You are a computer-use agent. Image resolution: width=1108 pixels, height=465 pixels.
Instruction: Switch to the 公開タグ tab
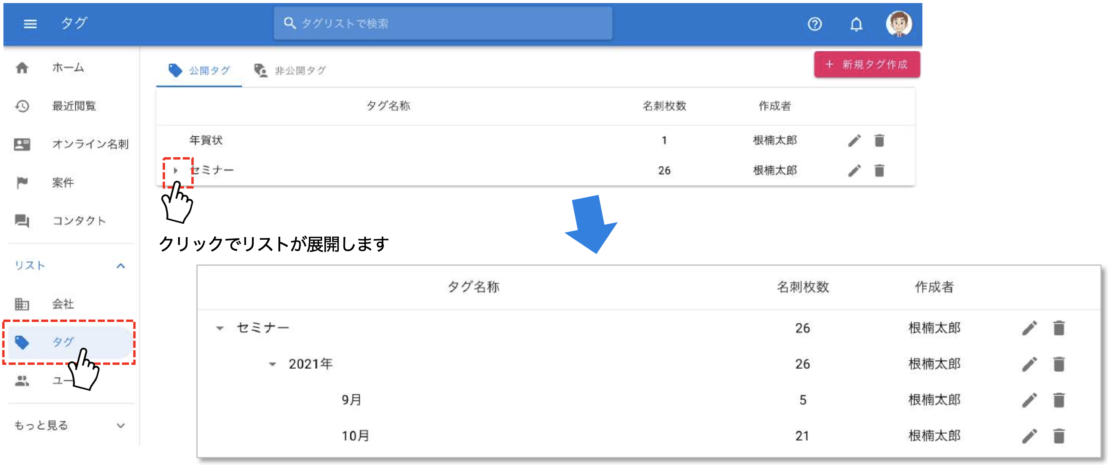coord(199,70)
